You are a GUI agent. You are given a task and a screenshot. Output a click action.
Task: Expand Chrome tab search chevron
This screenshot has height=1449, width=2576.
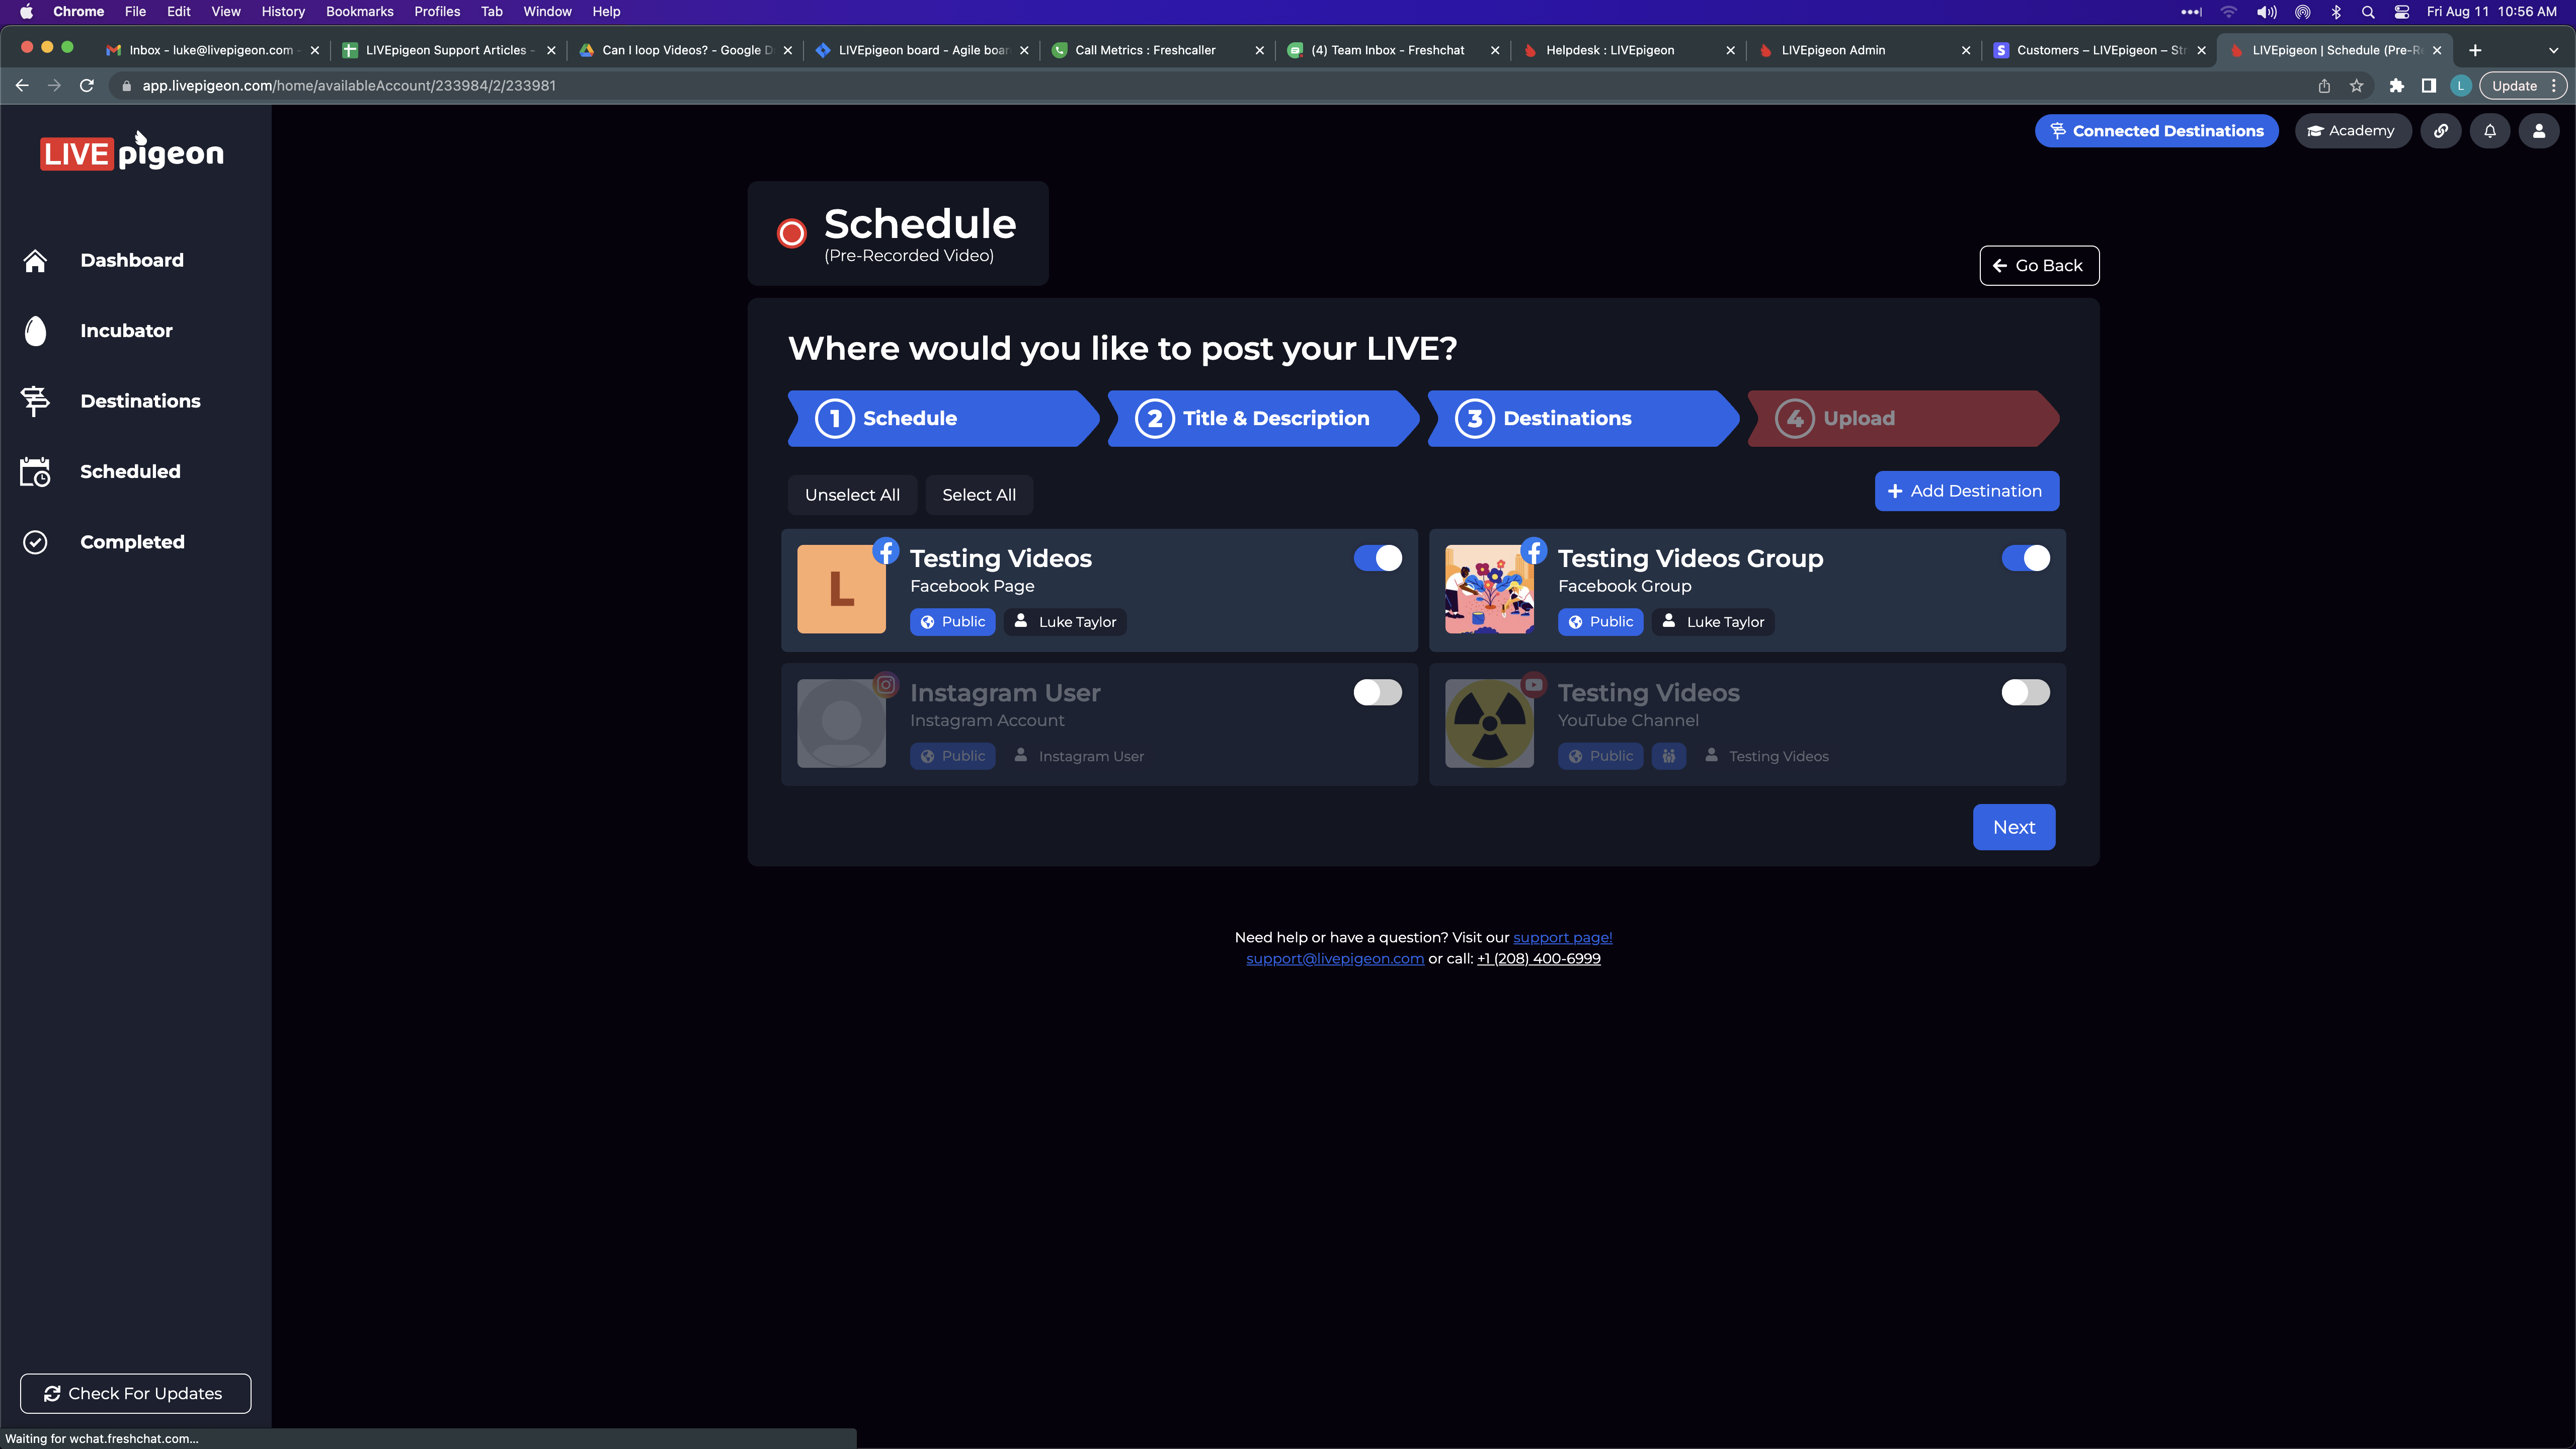[x=2553, y=50]
